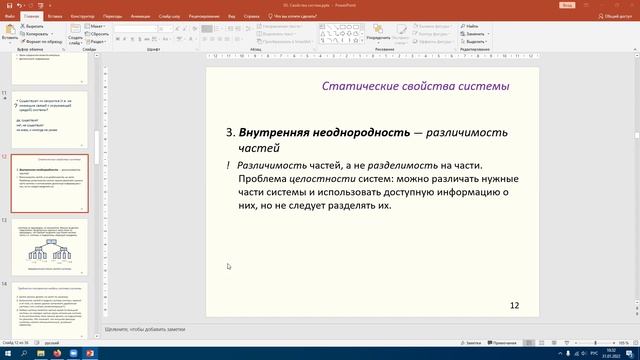This screenshot has height=360, width=640.
Task: Reset slide layout with Сбросить
Action: pyautogui.click(x=97, y=34)
